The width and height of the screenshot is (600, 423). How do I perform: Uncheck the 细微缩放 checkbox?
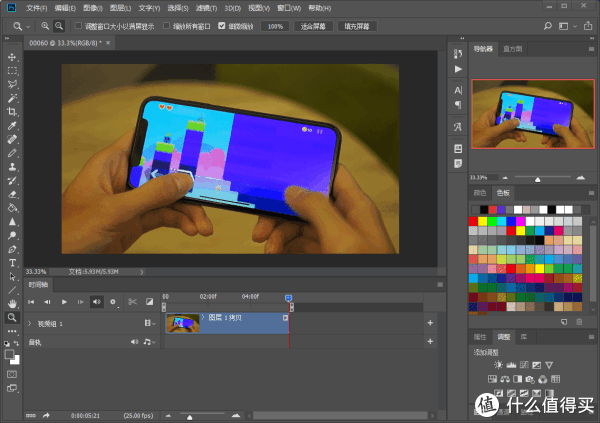click(x=222, y=26)
